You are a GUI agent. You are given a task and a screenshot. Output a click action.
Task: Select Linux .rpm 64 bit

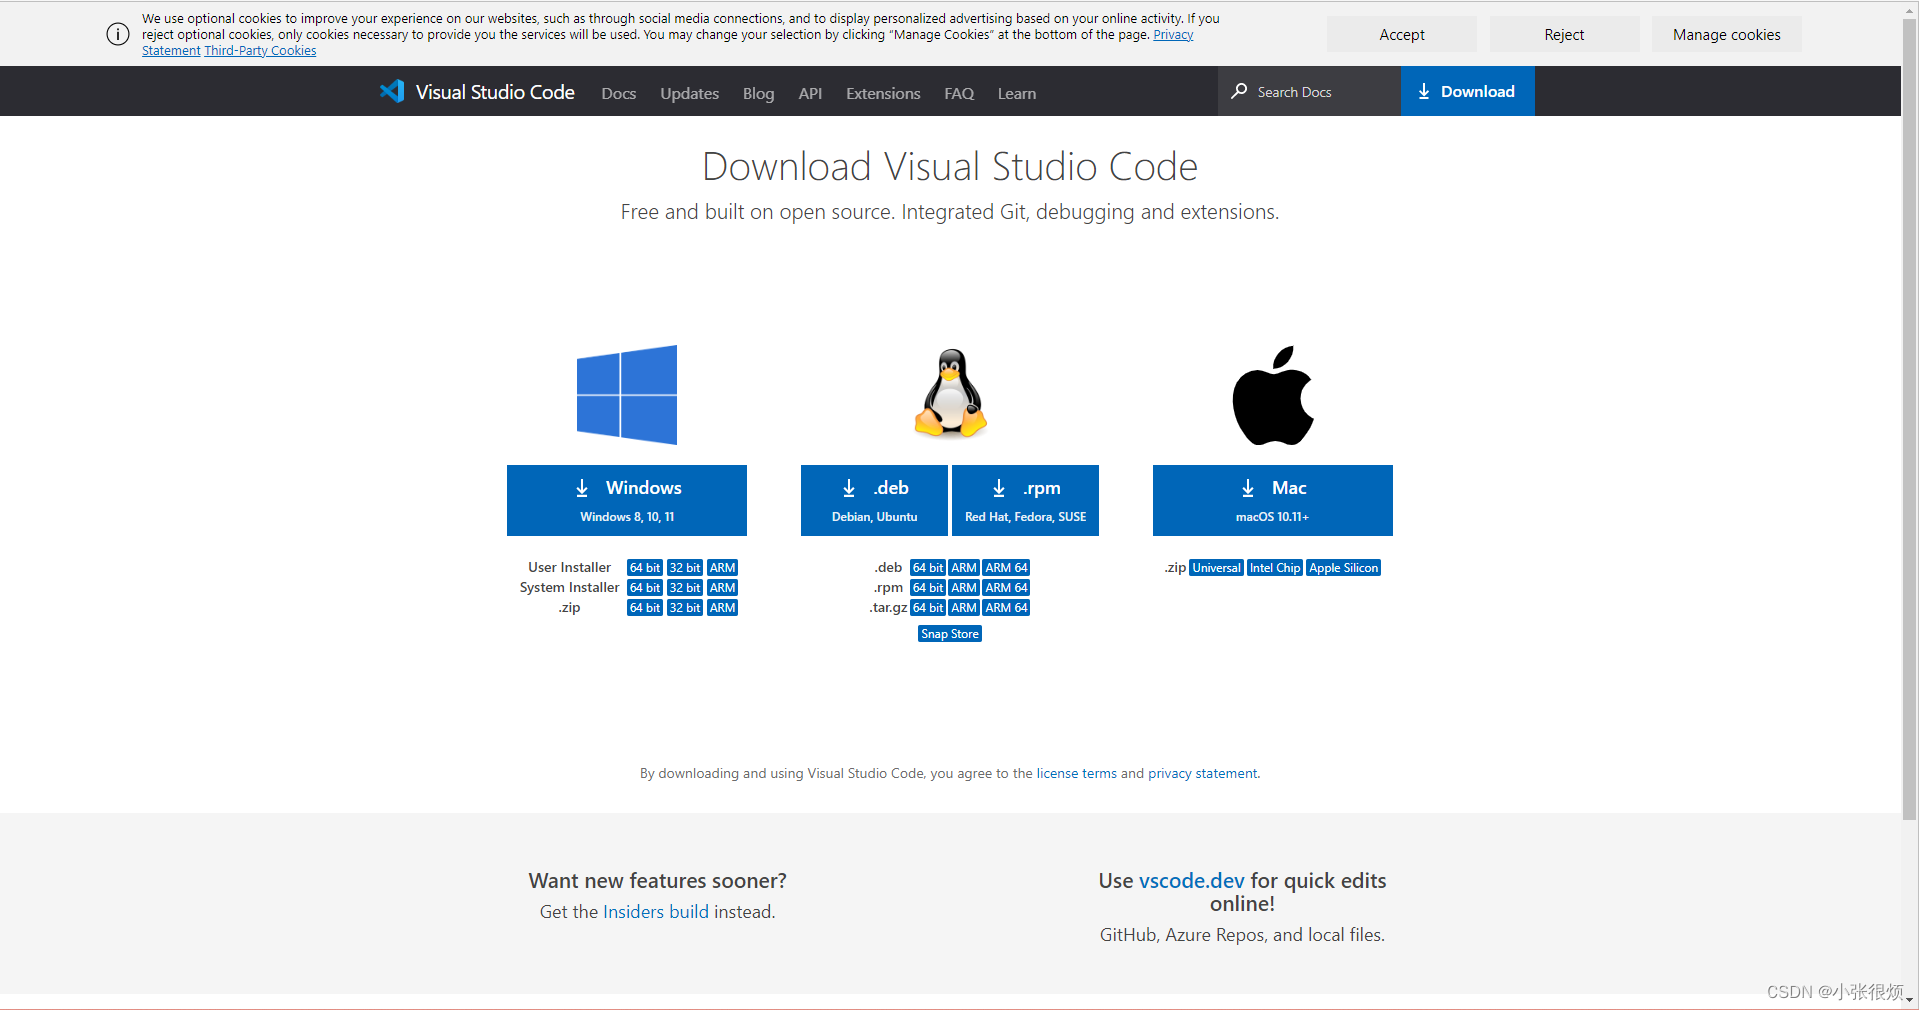click(928, 588)
